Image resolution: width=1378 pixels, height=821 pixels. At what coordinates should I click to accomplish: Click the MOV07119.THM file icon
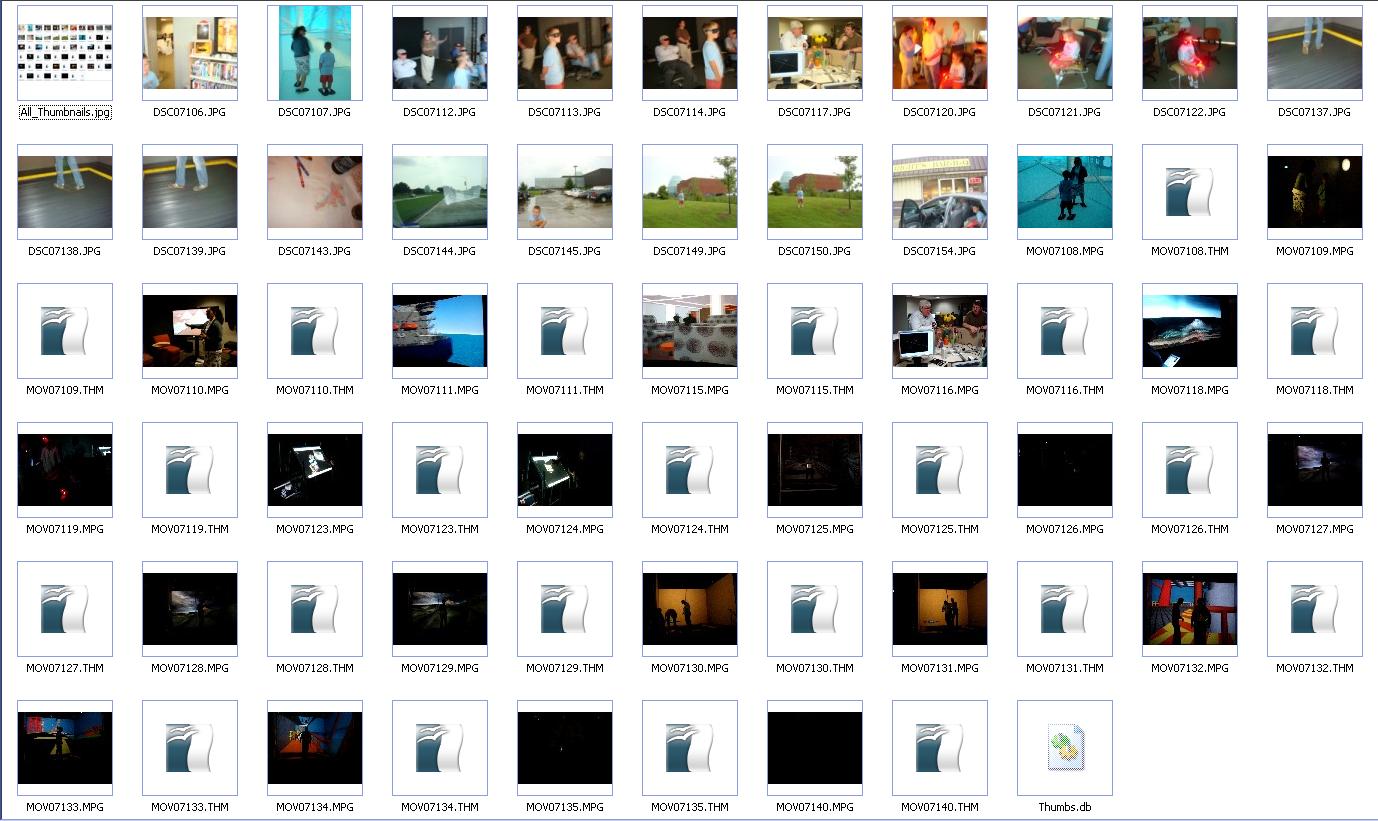(x=190, y=470)
